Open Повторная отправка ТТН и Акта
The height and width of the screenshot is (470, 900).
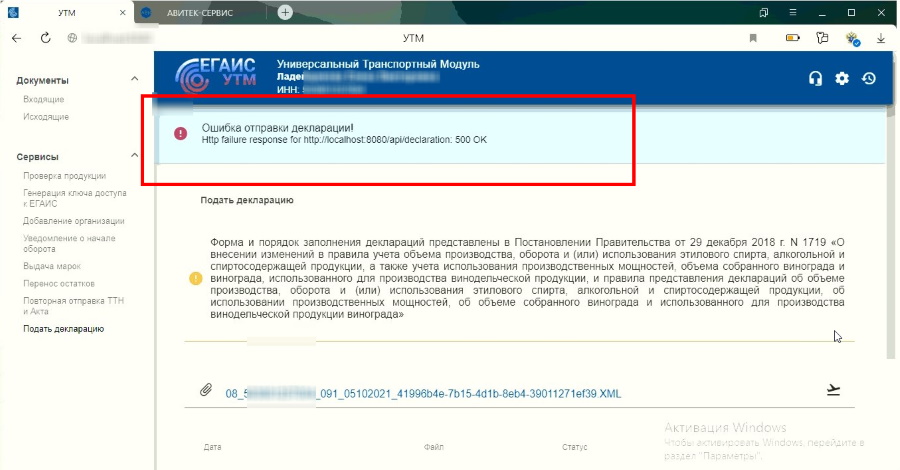pos(73,306)
